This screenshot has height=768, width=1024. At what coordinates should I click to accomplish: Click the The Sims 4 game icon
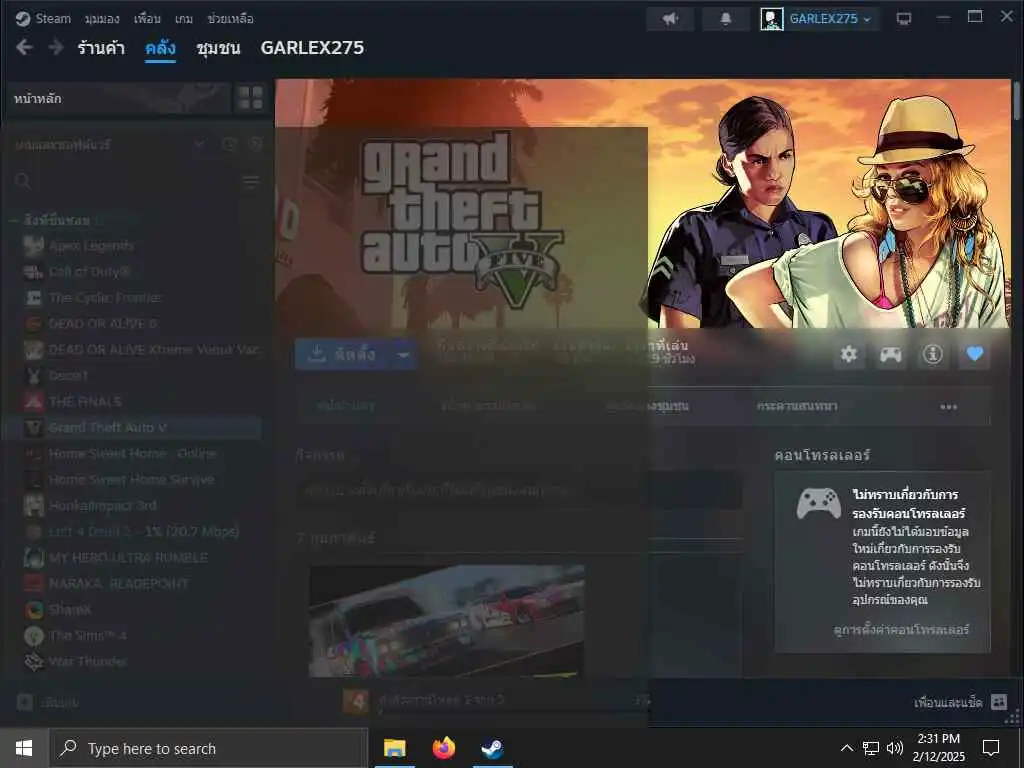pyautogui.click(x=33, y=635)
